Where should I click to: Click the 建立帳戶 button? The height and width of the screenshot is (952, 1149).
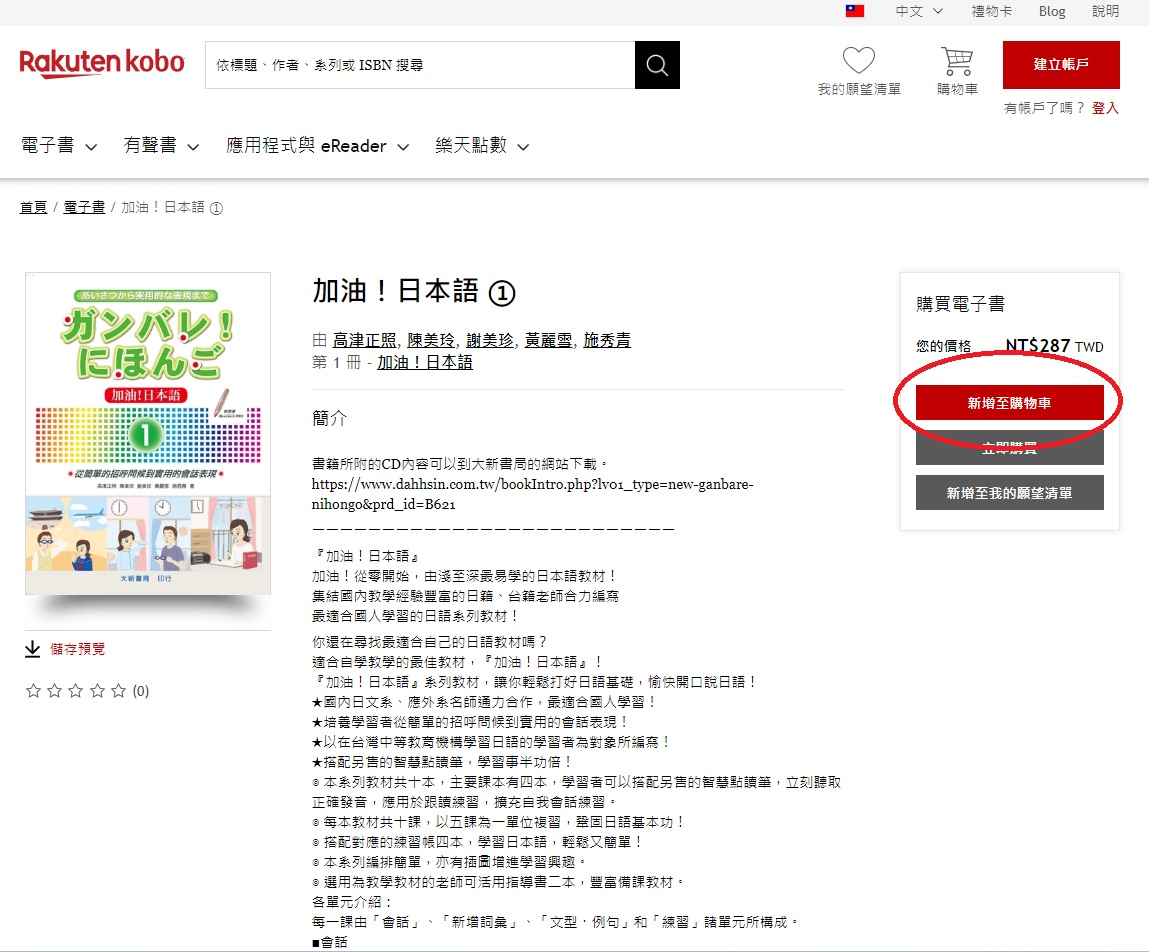pos(1061,65)
